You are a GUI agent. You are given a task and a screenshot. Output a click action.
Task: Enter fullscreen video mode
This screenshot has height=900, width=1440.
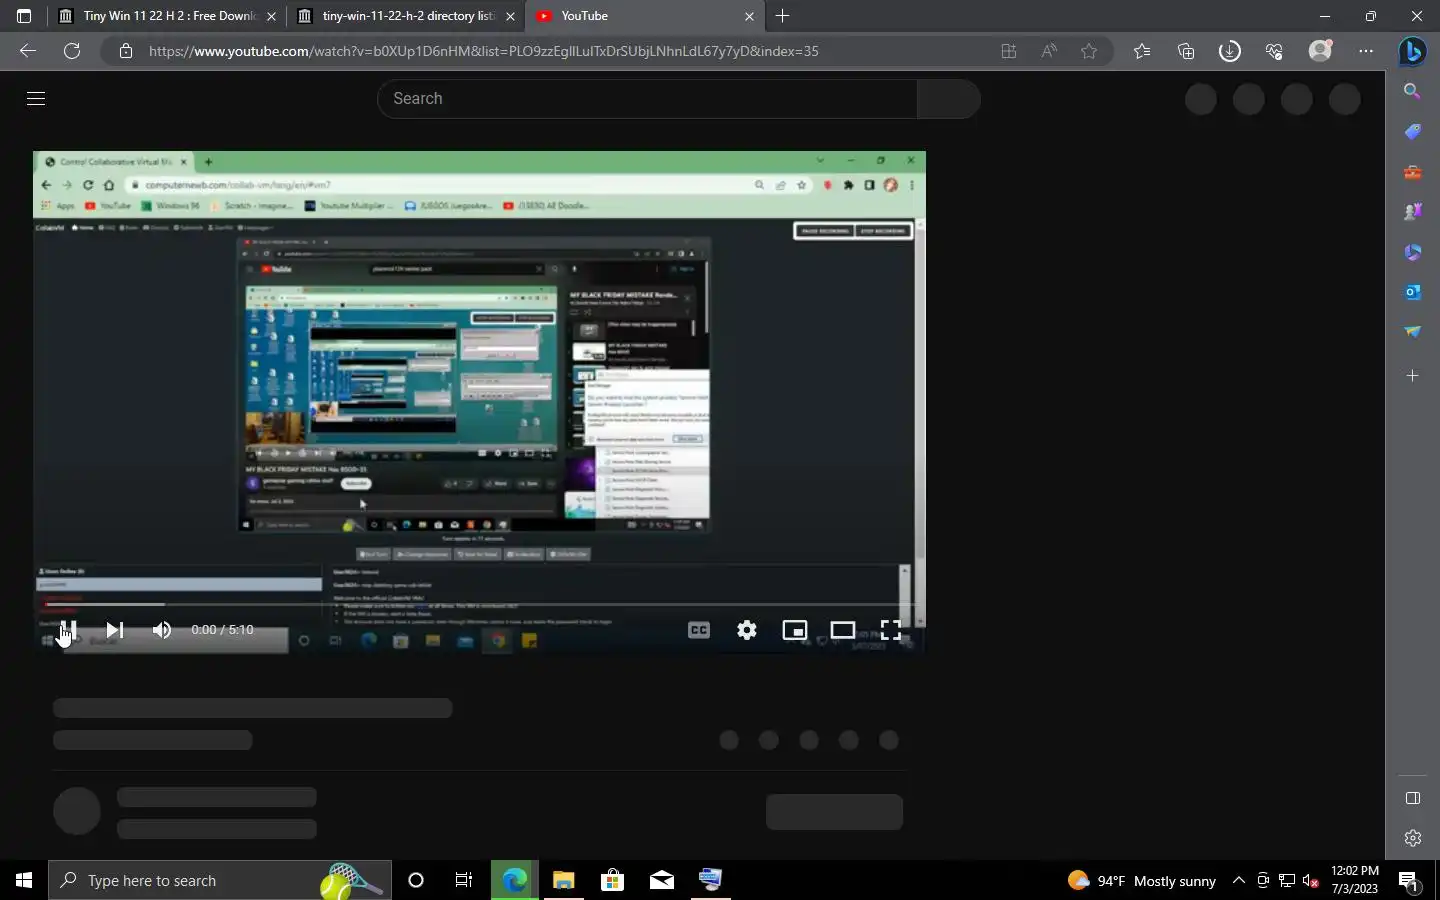[891, 630]
